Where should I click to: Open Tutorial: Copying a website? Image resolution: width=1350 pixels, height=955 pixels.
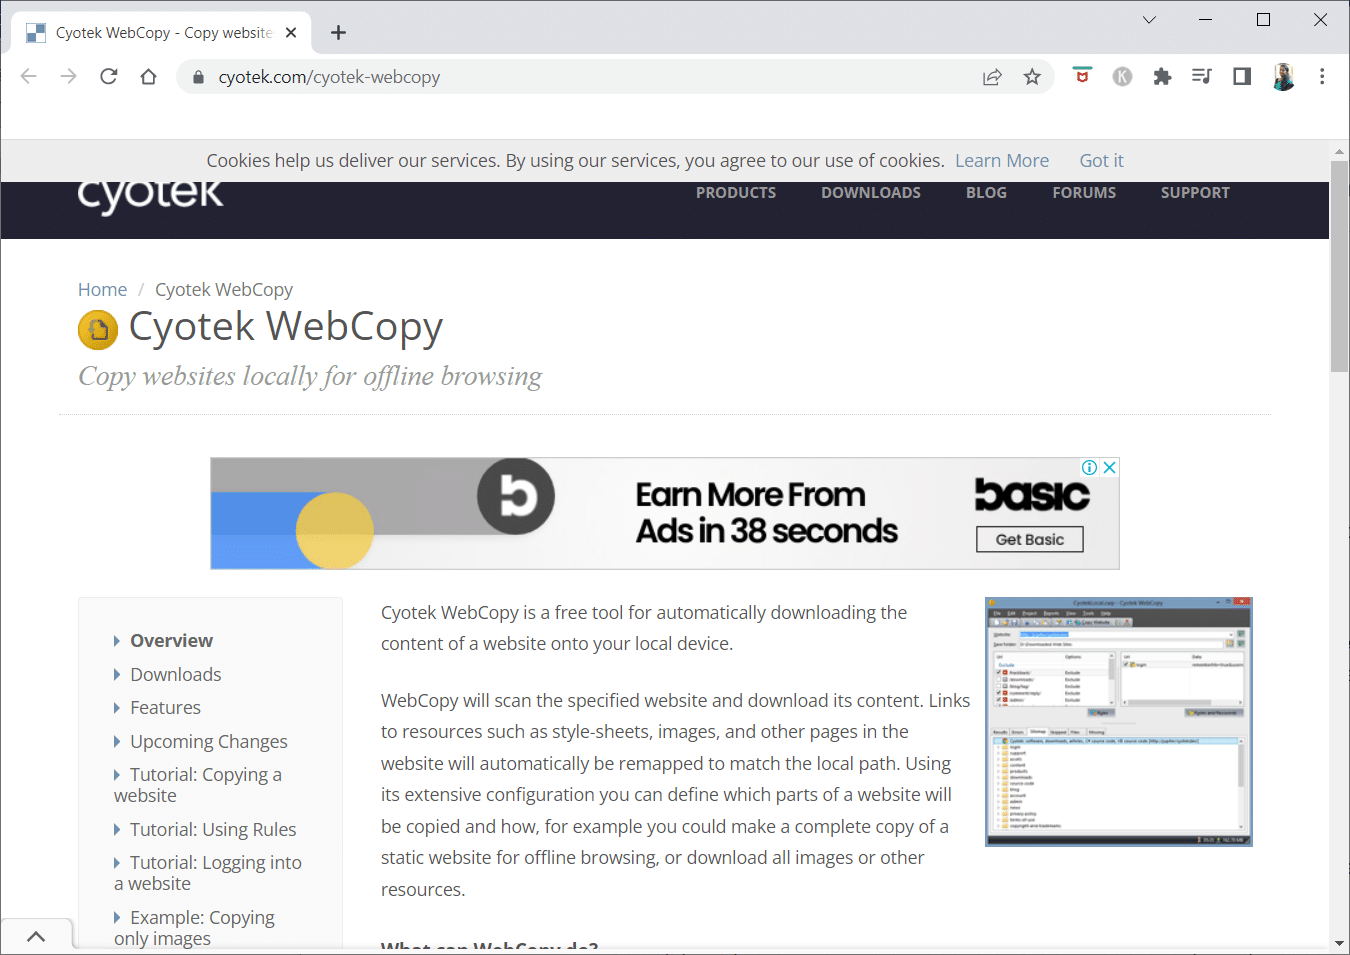pos(198,785)
